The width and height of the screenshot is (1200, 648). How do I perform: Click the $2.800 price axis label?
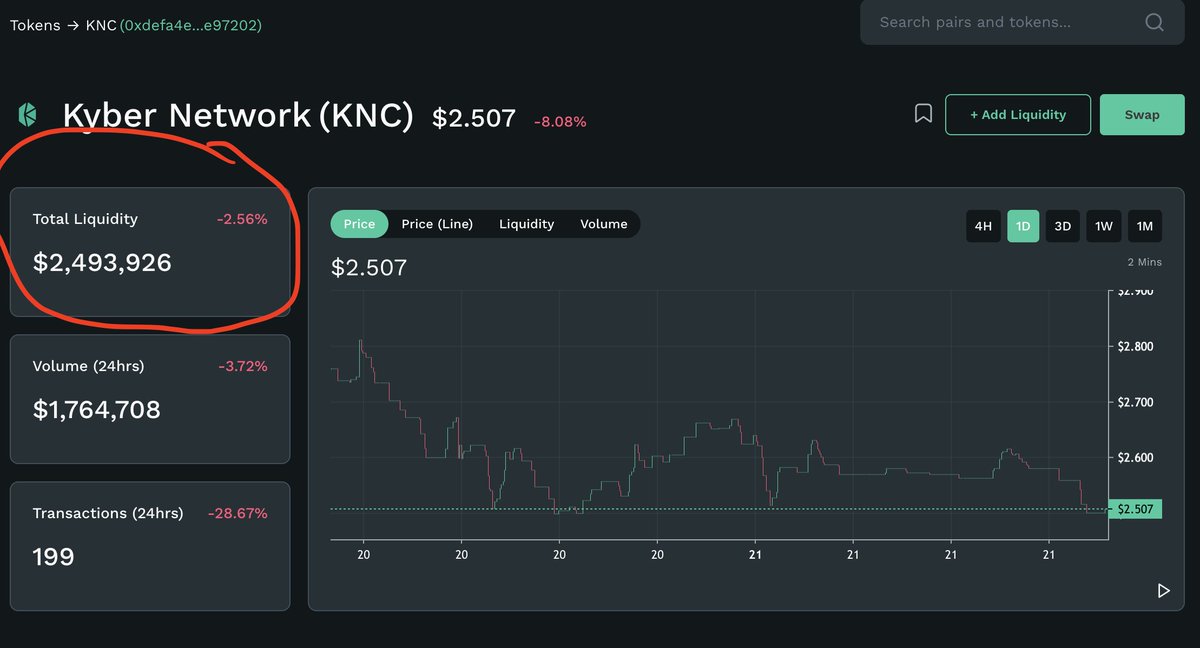[x=1135, y=347]
